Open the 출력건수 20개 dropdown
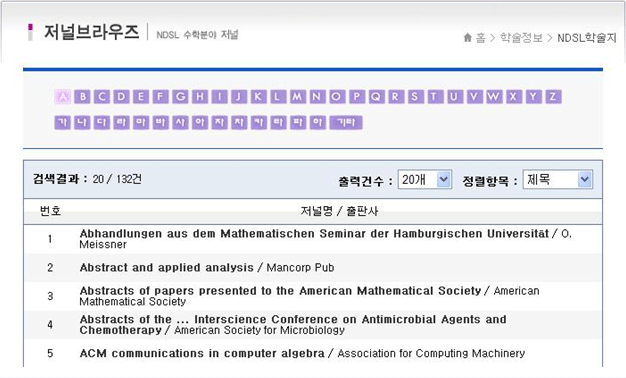This screenshot has height=378, width=626. [x=425, y=180]
